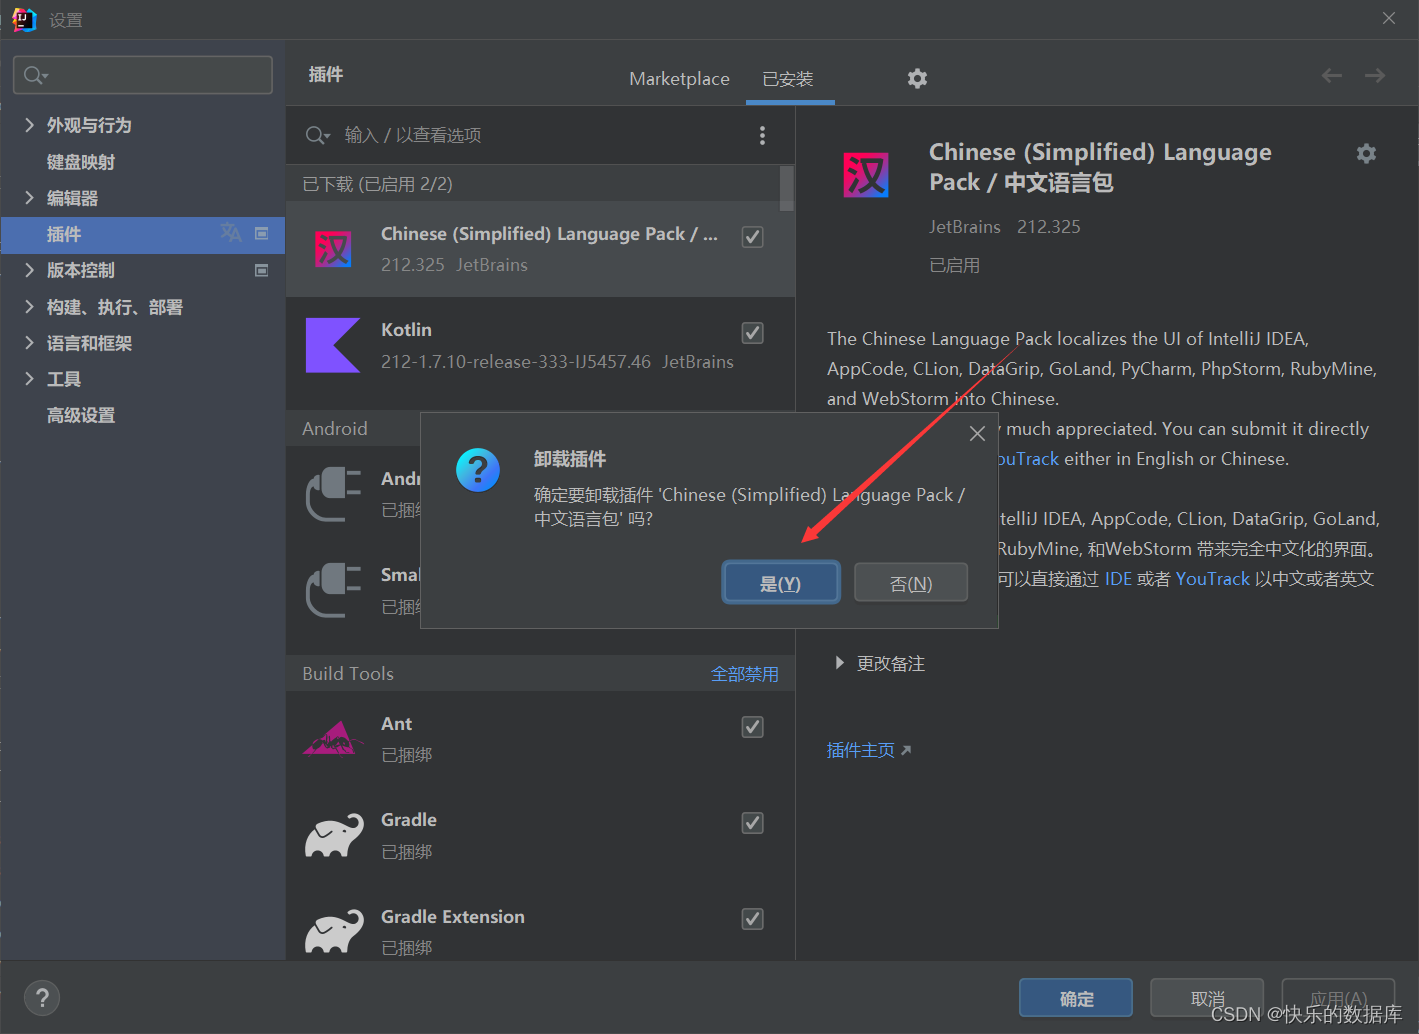Viewport: 1419px width, 1034px height.
Task: Open 键盘映射 settings page
Action: pos(81,162)
